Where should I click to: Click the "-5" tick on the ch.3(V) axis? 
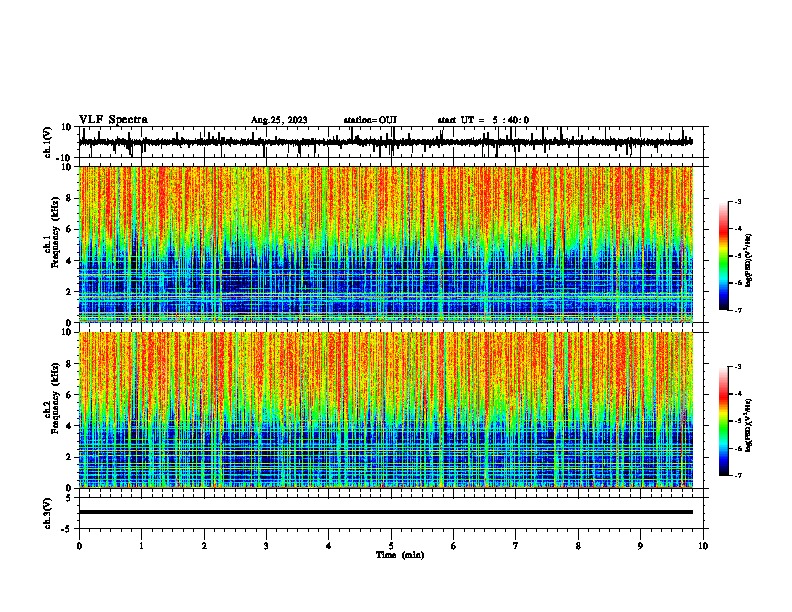point(67,529)
